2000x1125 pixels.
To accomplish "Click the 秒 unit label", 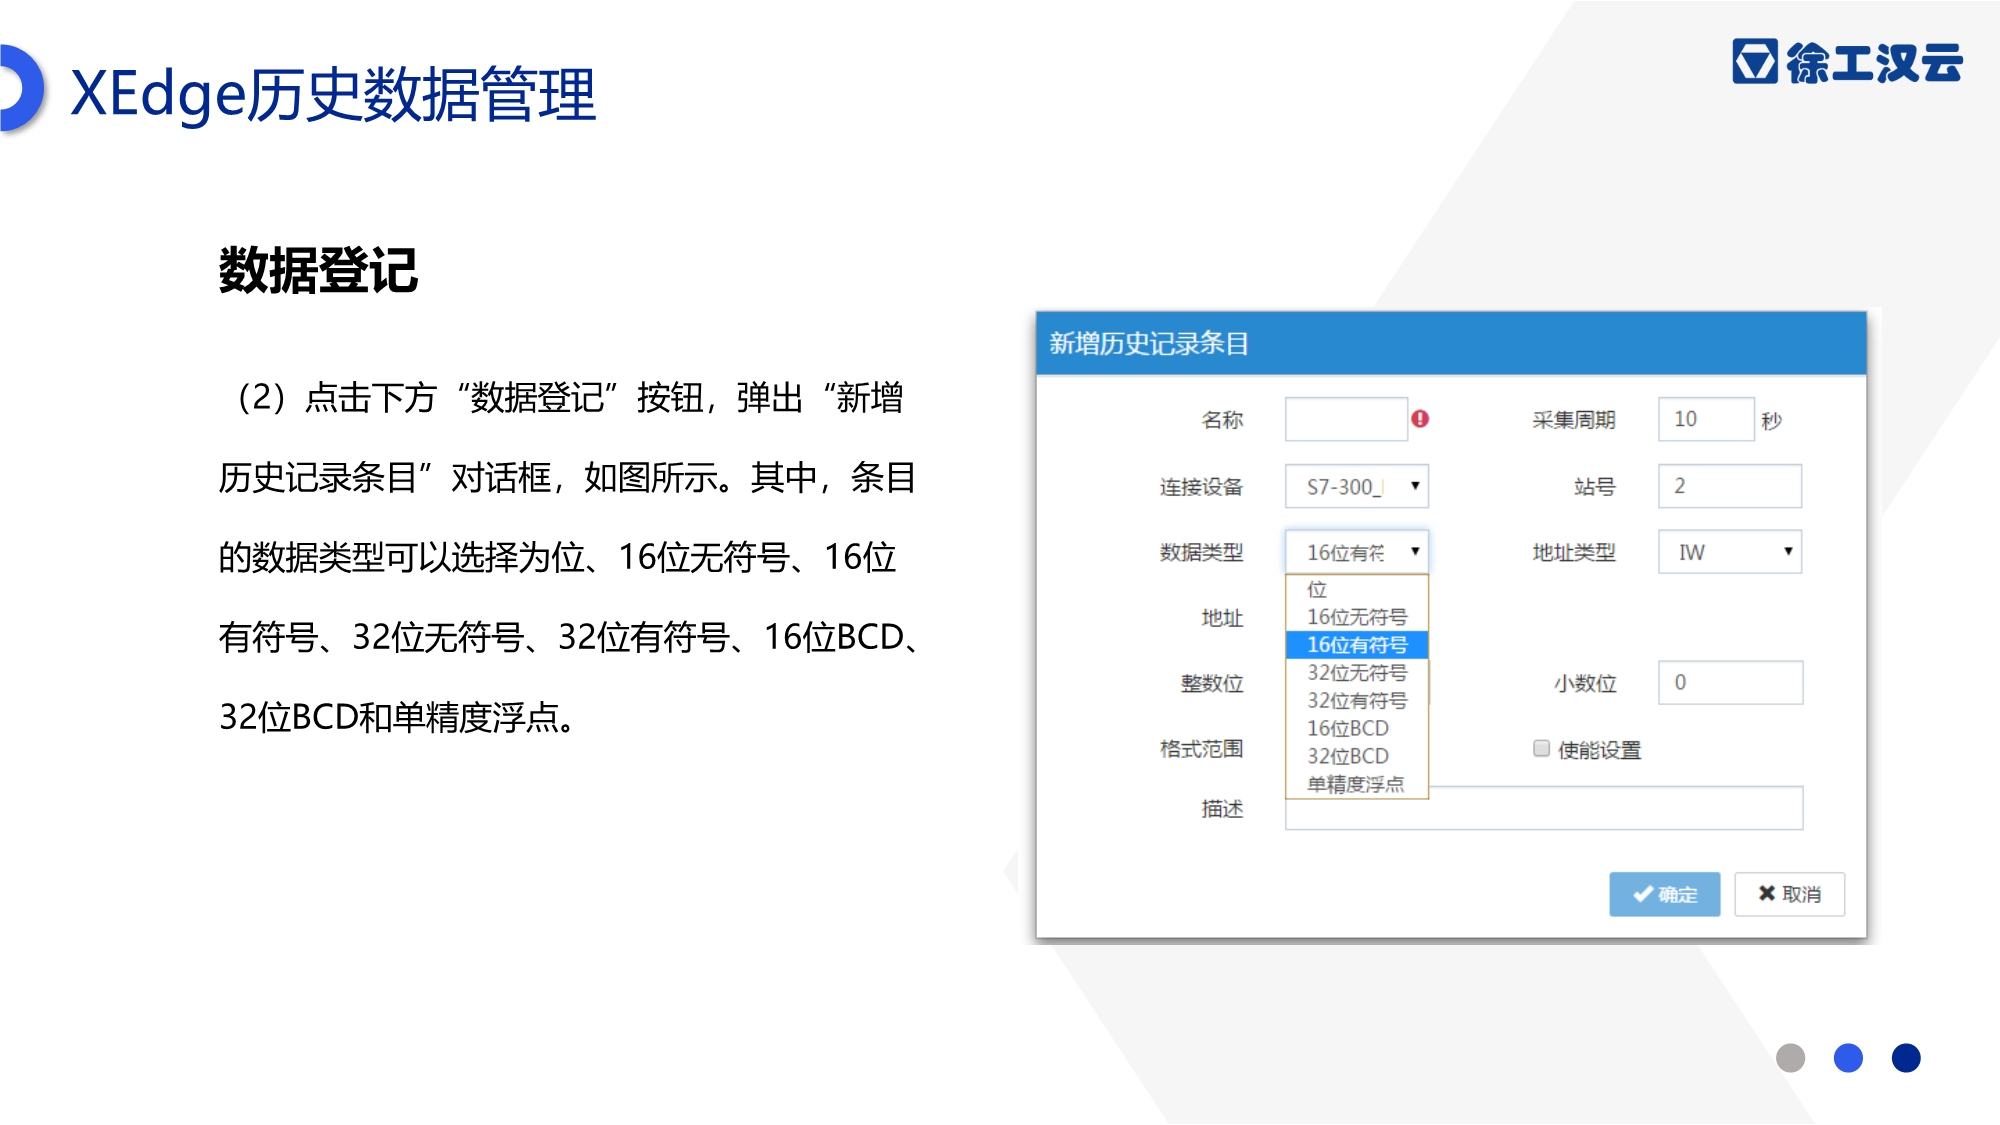I will (x=1772, y=420).
